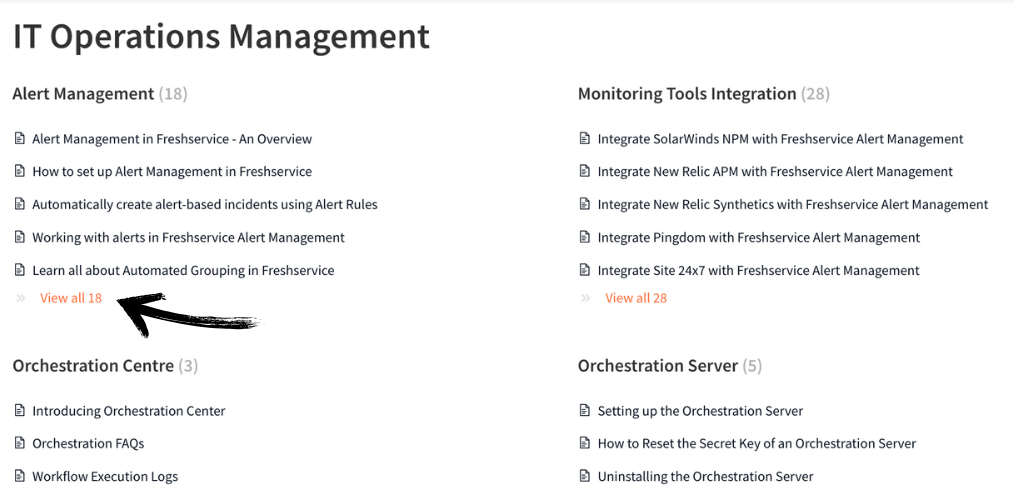The width and height of the screenshot is (1014, 500).
Task: Open Integrate Pingdom article
Action: coord(759,237)
